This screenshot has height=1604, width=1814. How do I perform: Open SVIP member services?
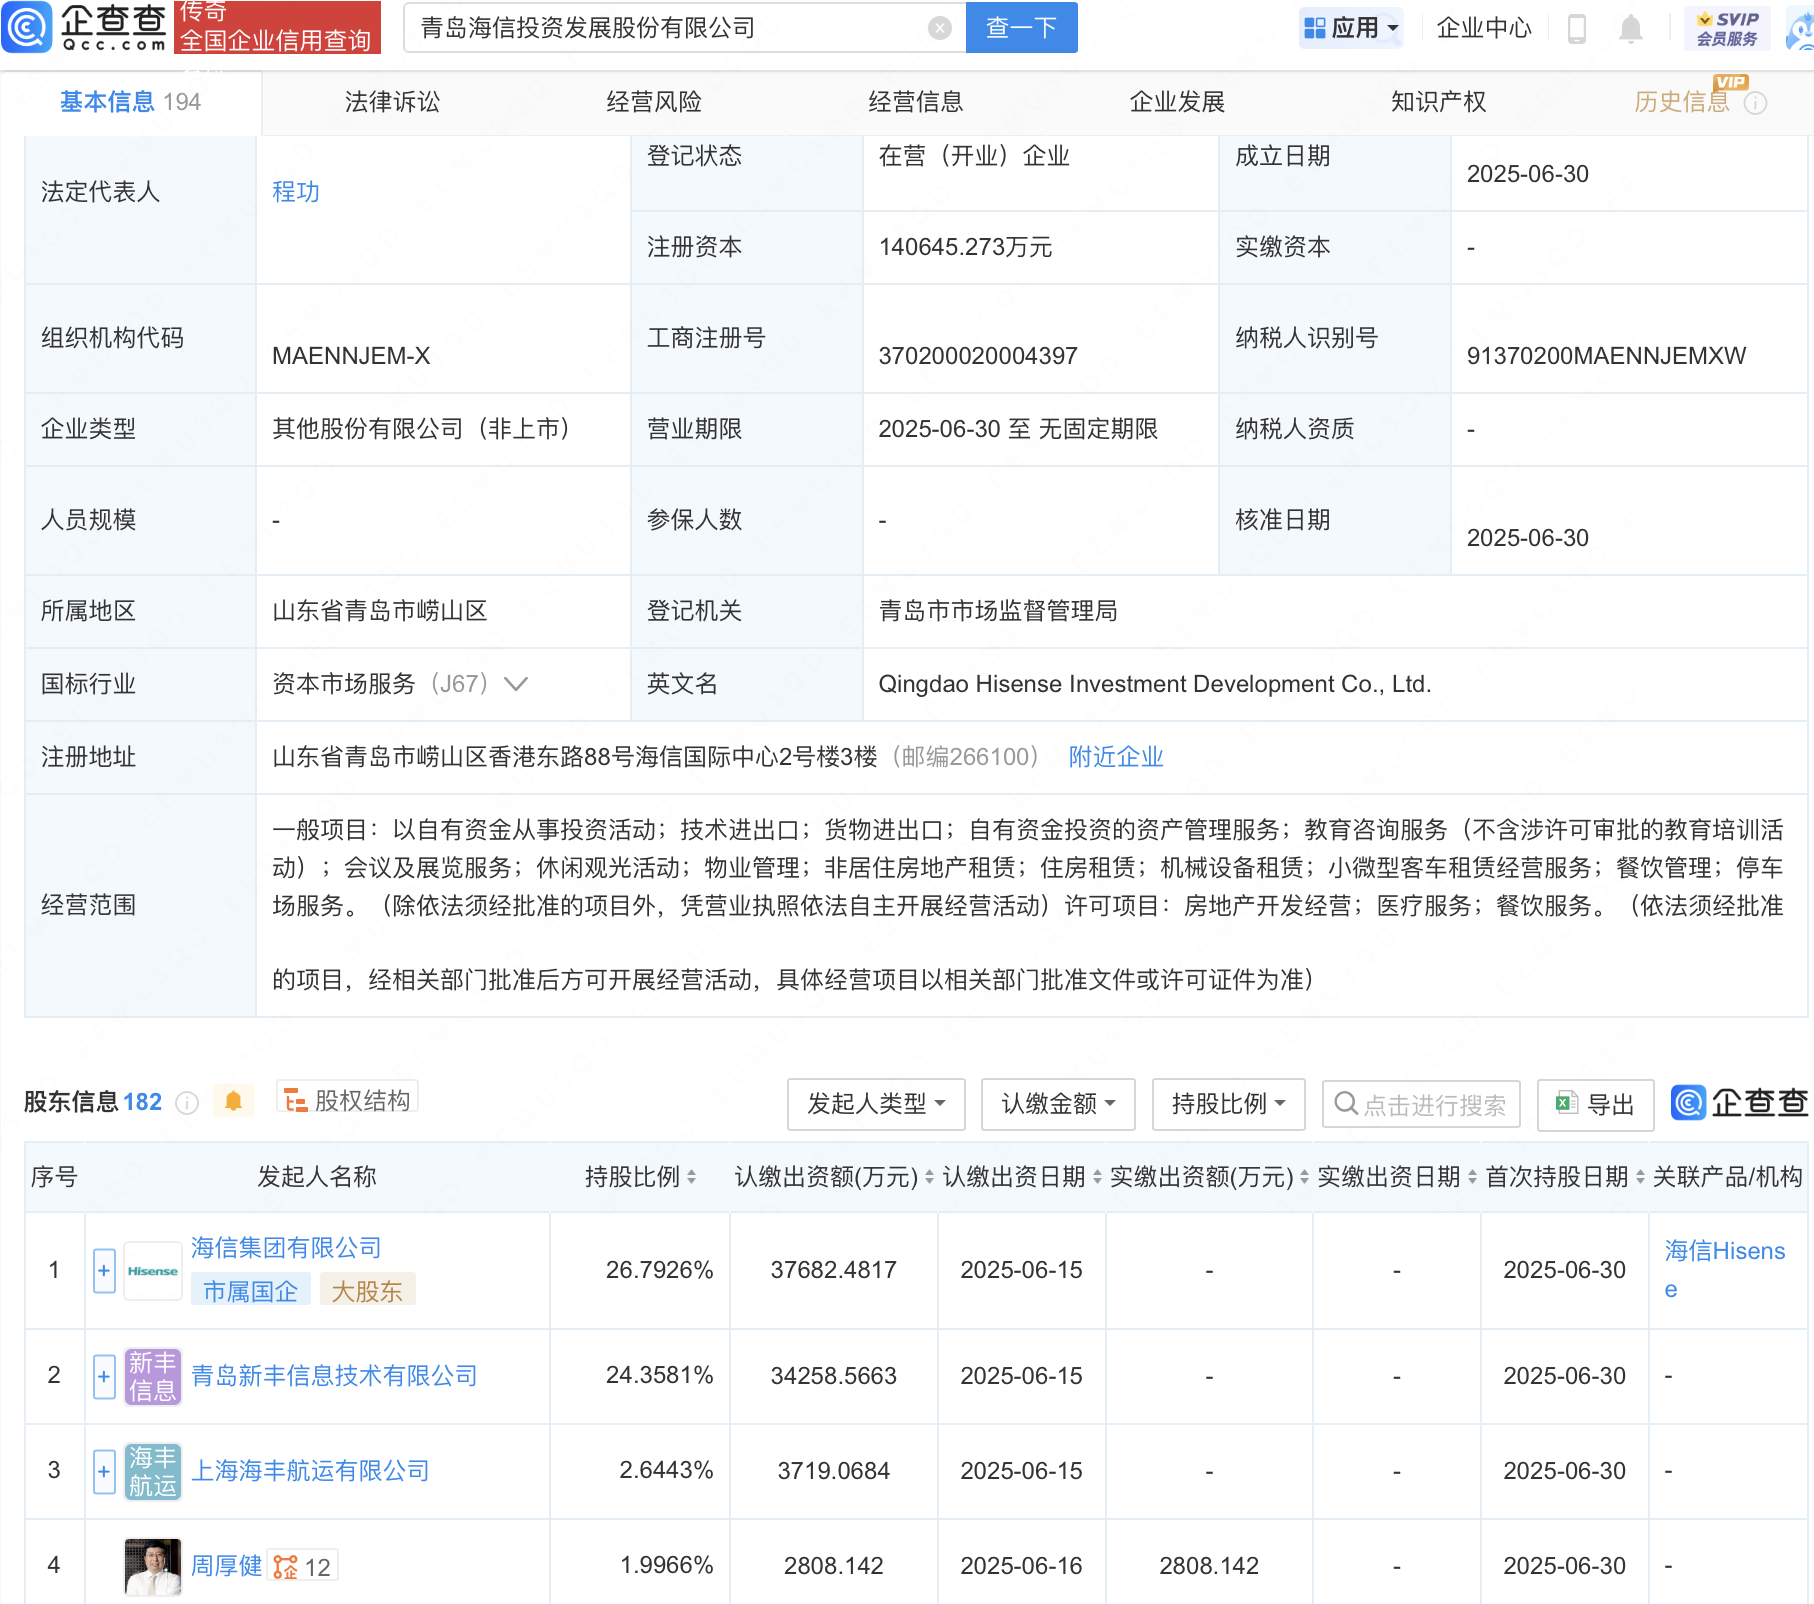pos(1727,28)
